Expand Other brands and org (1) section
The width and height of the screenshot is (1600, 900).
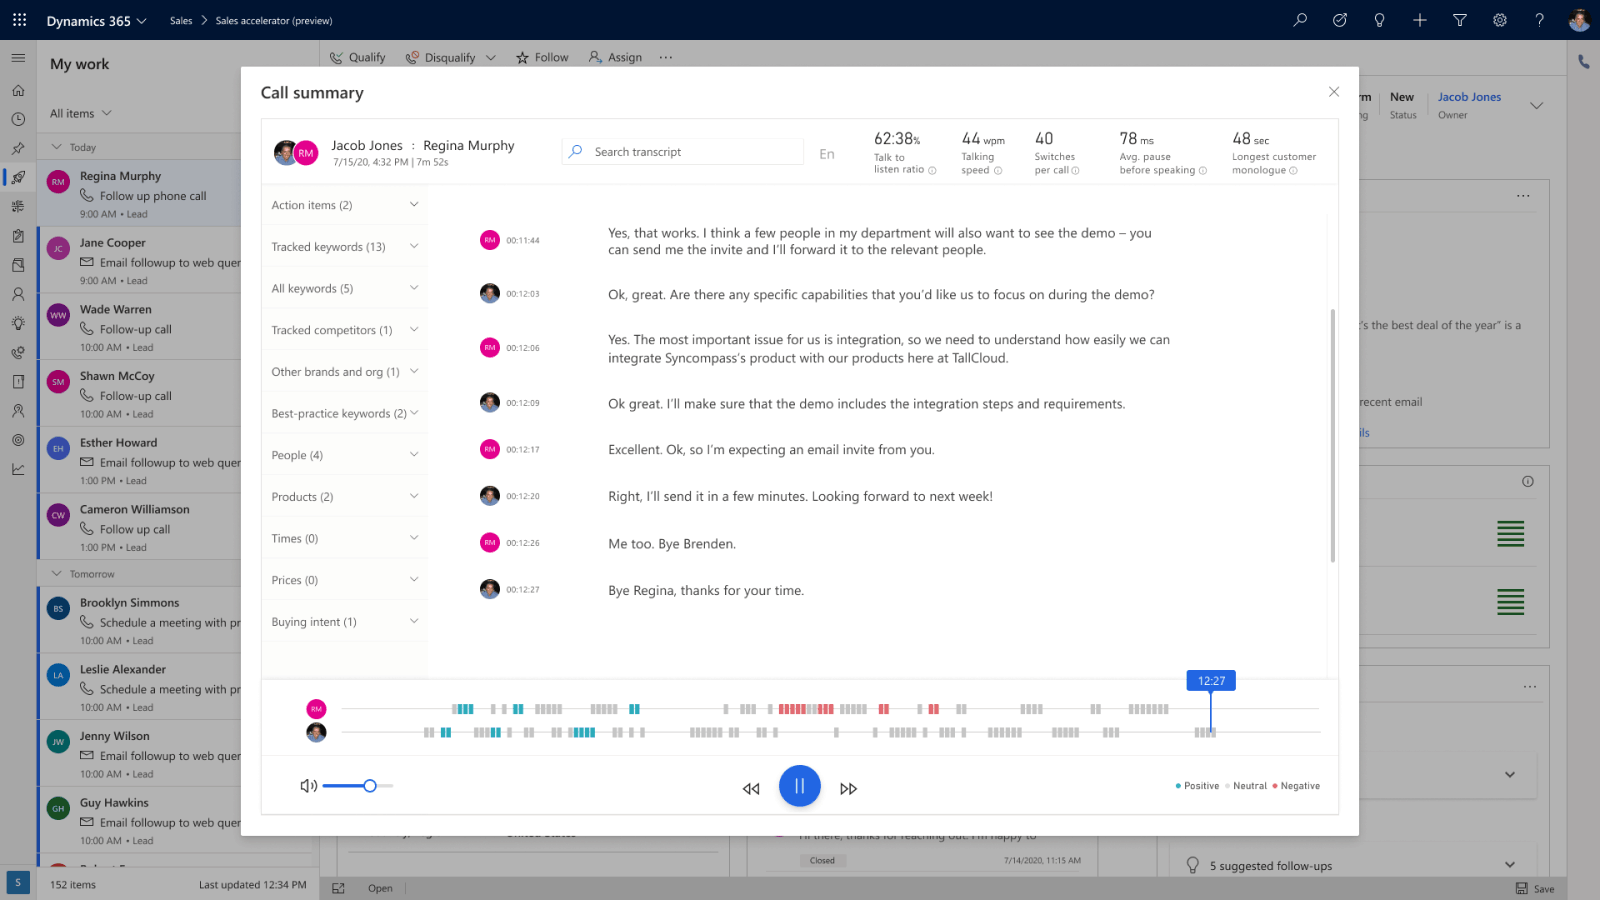tap(345, 372)
